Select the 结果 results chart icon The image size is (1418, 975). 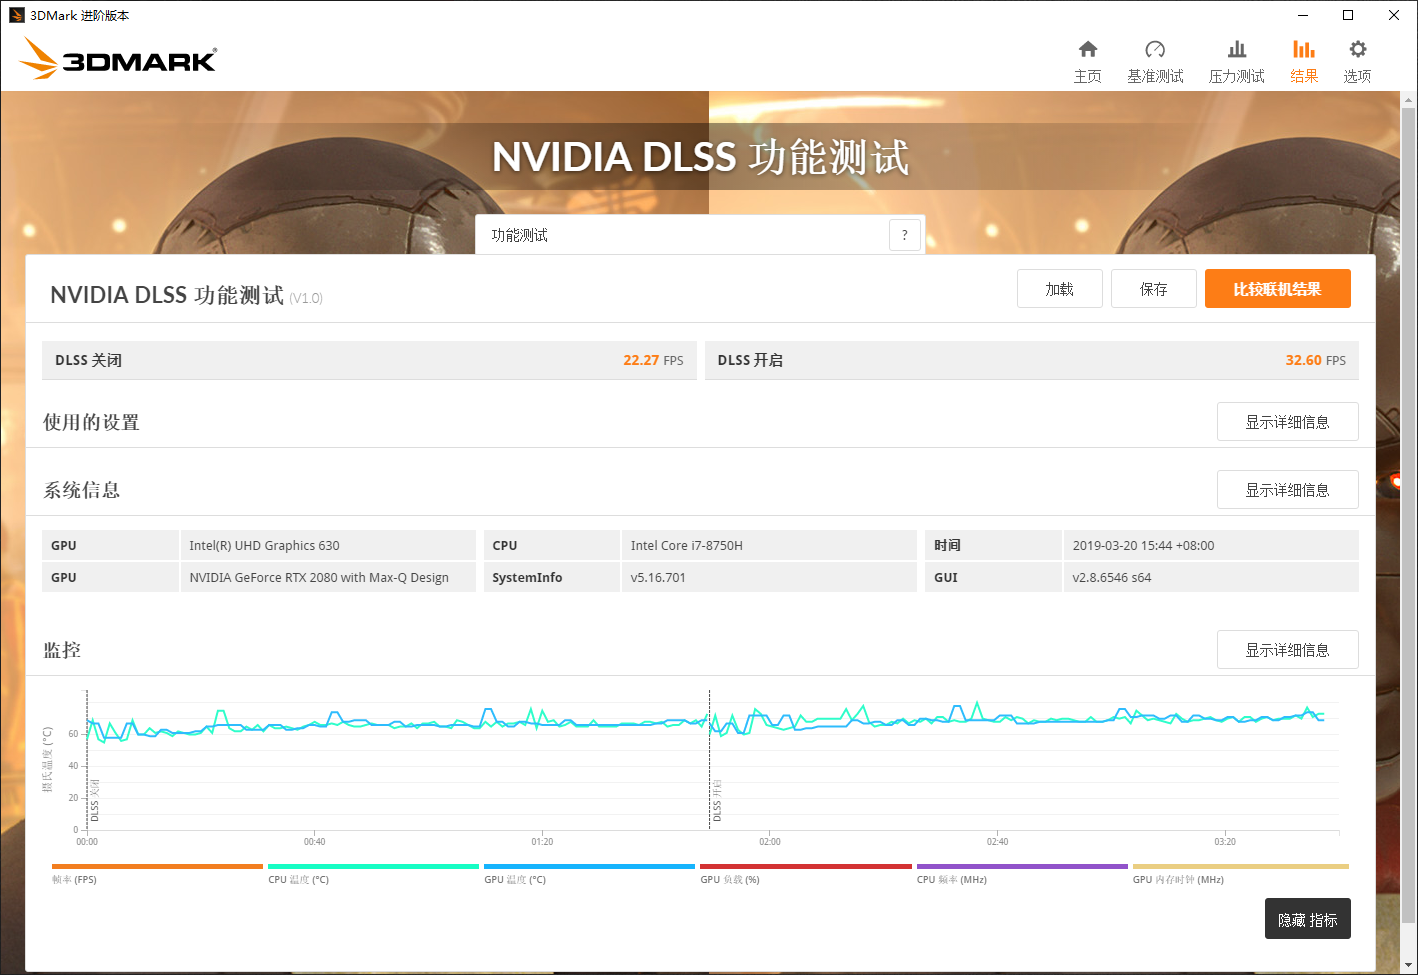tap(1304, 50)
